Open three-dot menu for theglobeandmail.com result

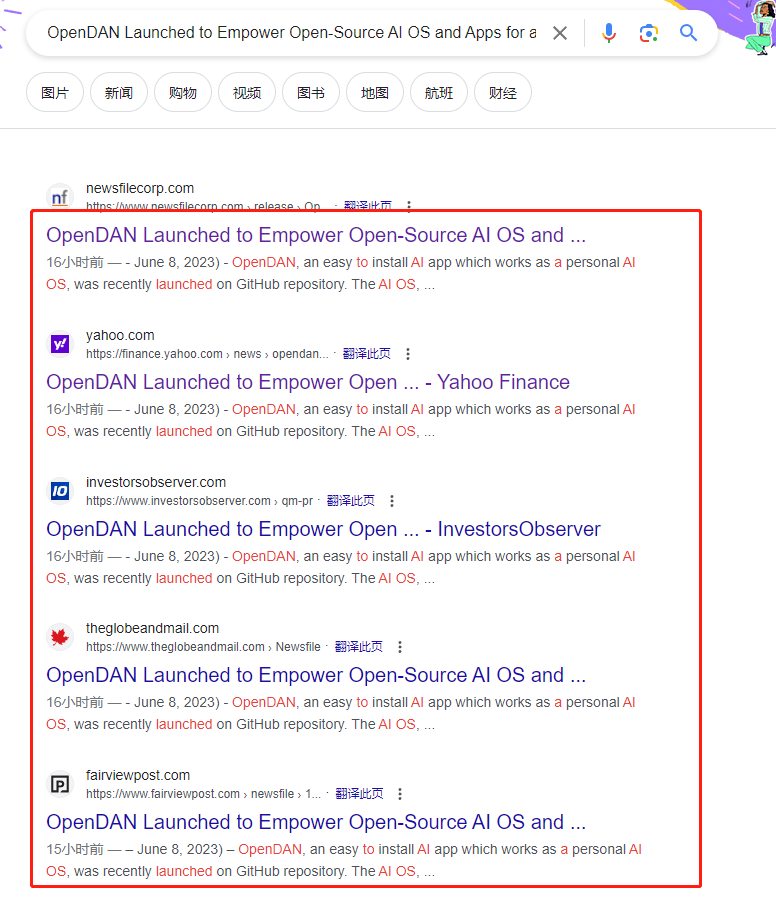[400, 647]
